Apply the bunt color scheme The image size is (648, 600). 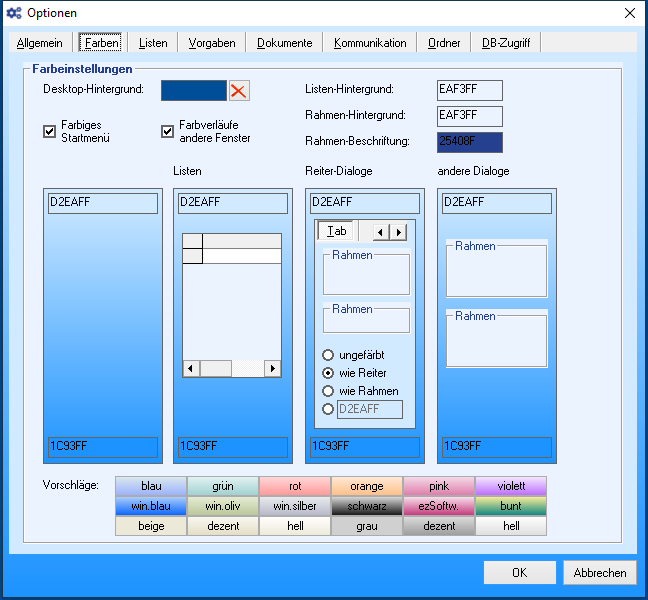pos(511,506)
